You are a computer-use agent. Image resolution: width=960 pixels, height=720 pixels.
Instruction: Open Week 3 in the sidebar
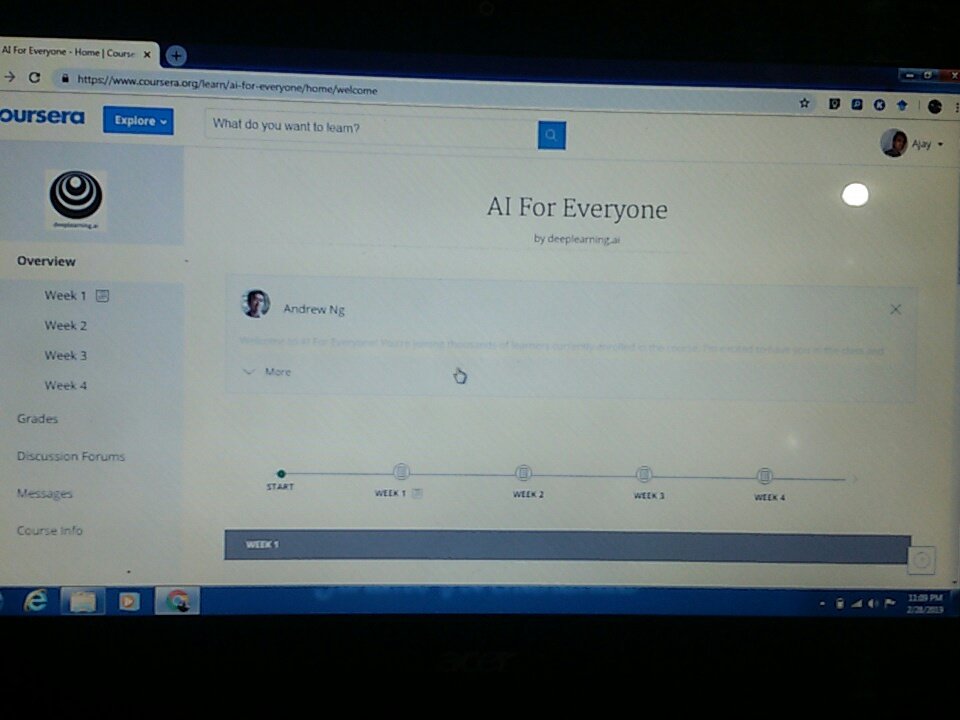coord(66,355)
